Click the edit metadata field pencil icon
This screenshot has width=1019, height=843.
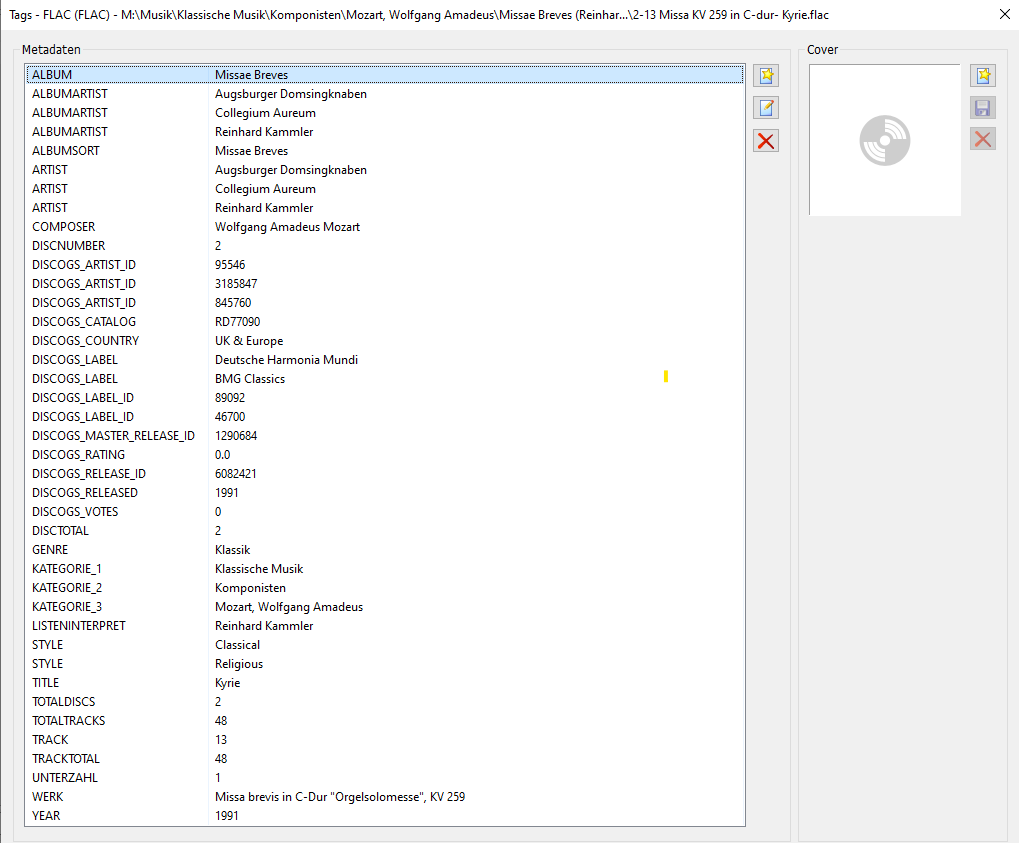pyautogui.click(x=766, y=108)
